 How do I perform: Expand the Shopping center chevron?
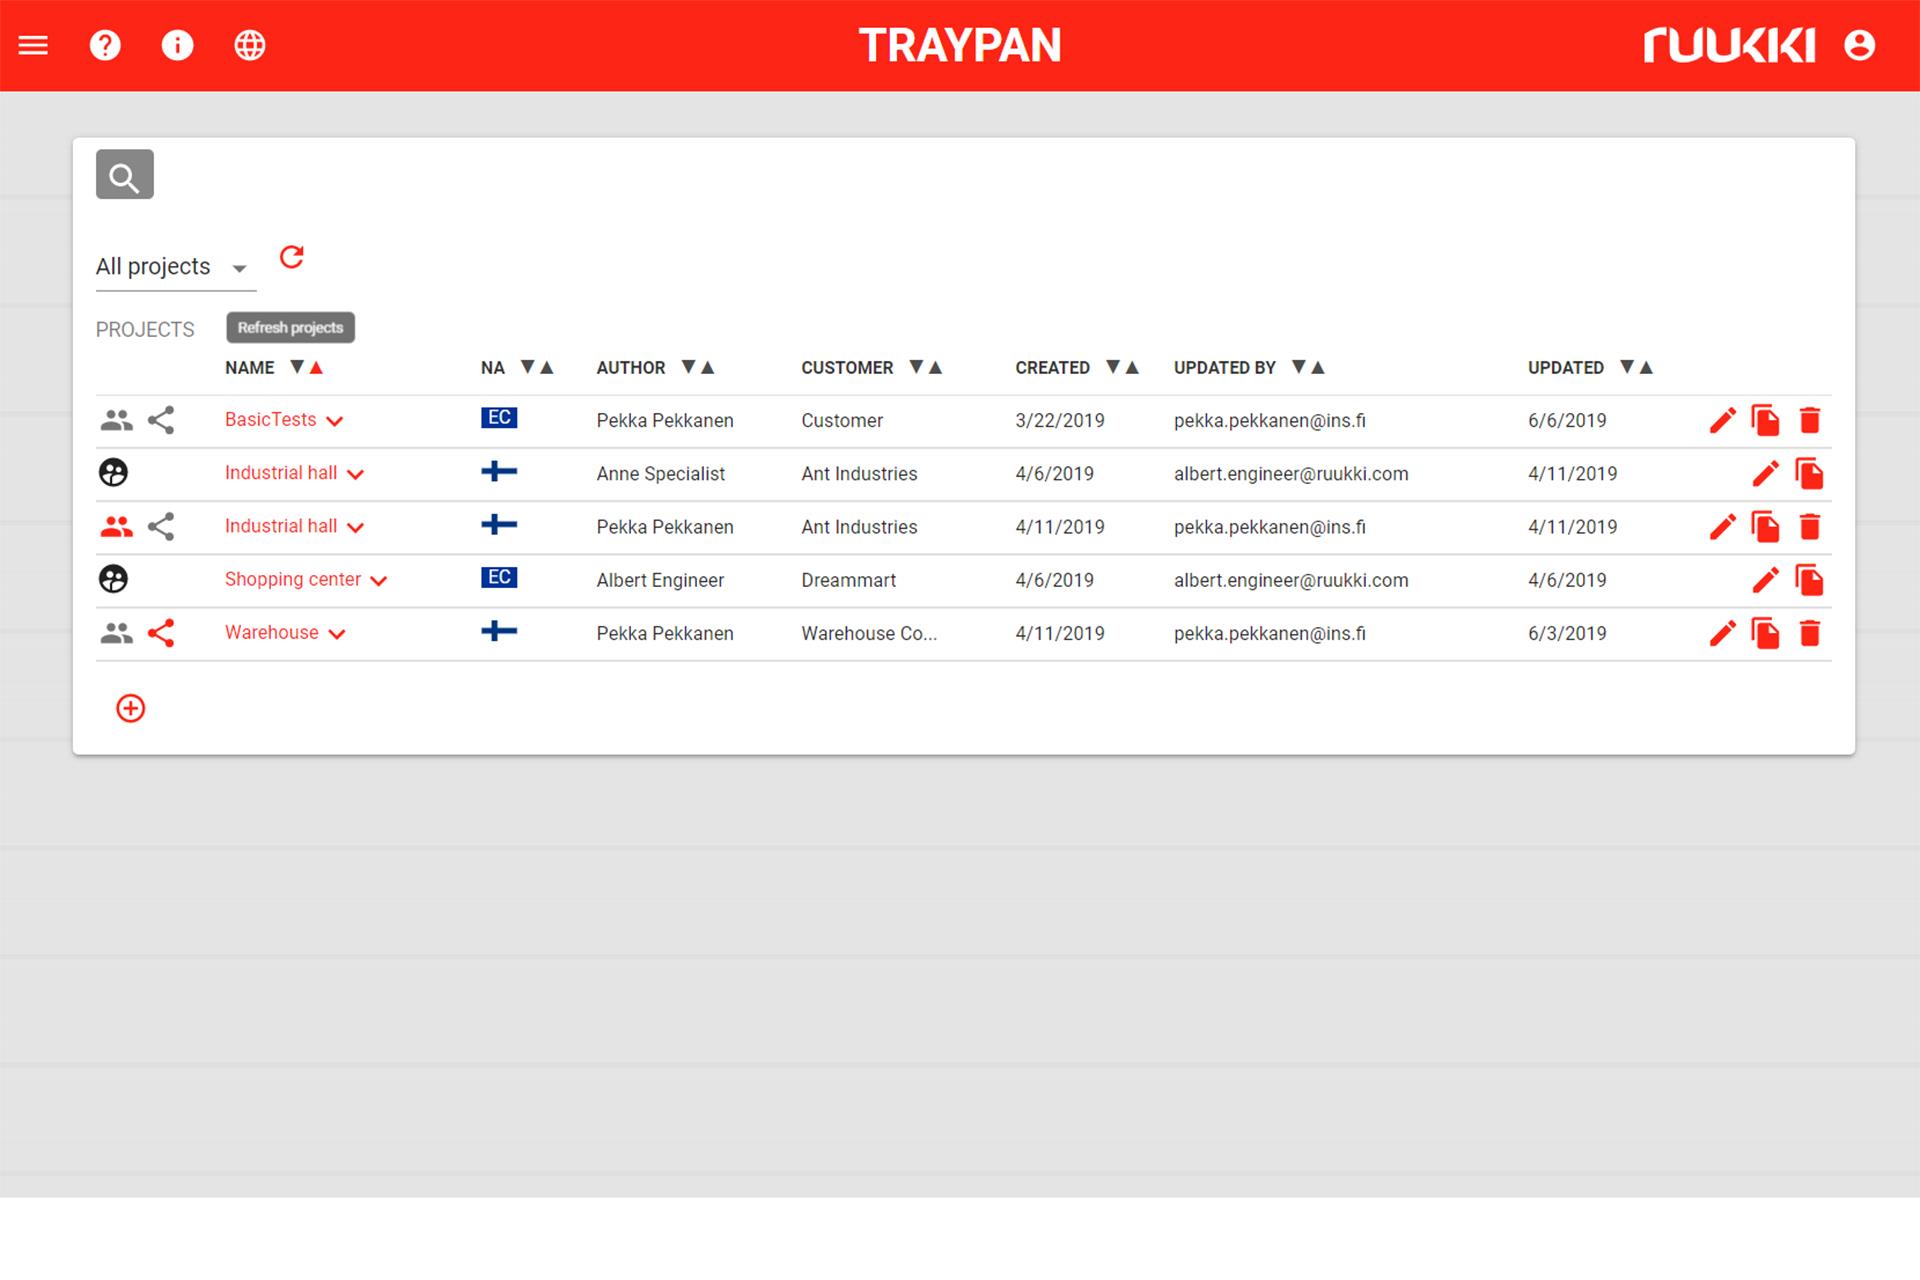coord(378,580)
